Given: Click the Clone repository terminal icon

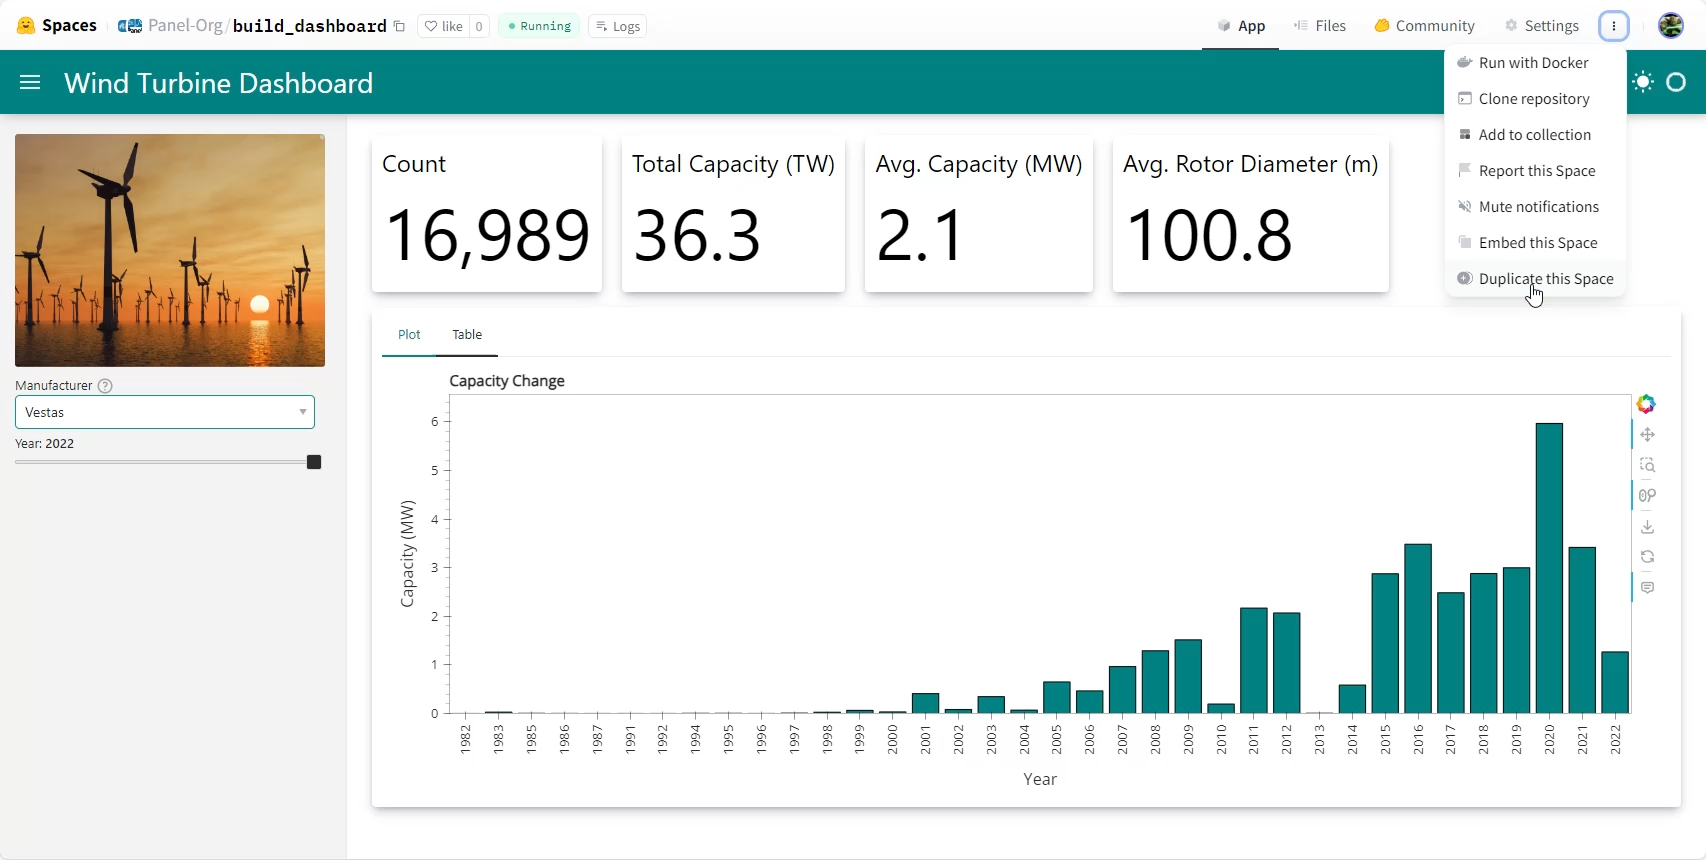Looking at the screenshot, I should [1464, 98].
